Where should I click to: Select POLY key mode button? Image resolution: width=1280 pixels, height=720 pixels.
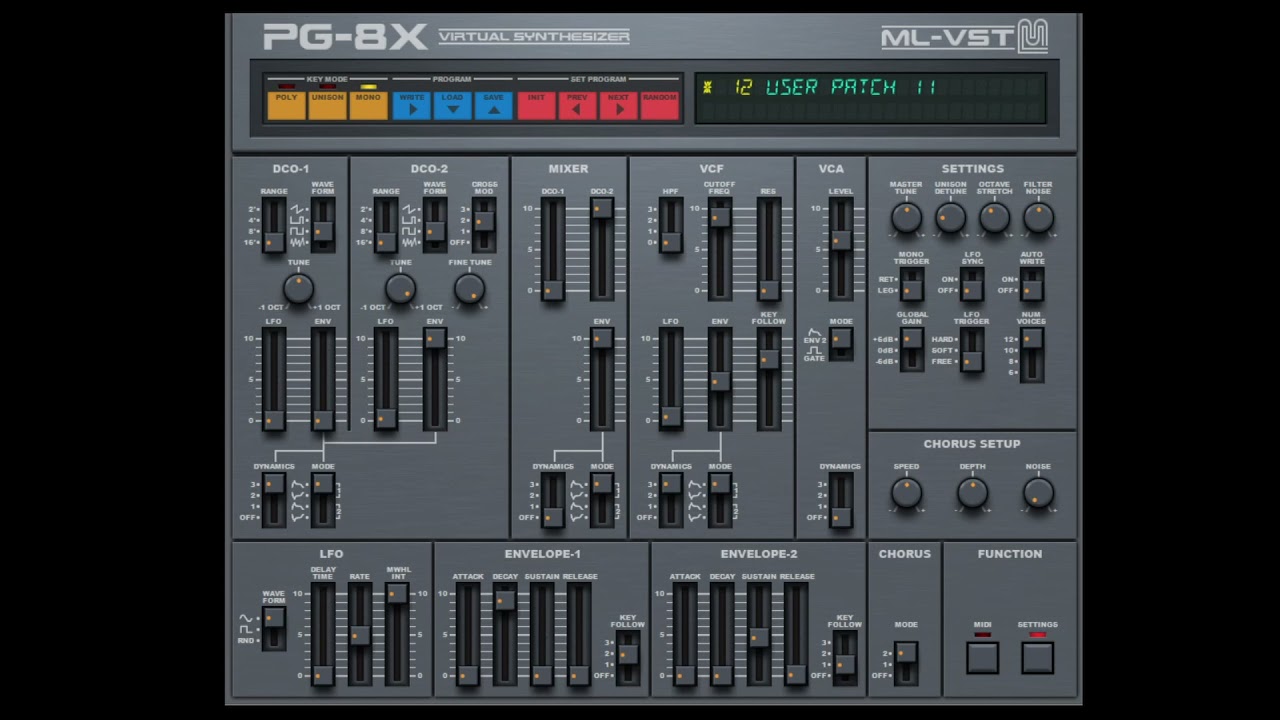point(286,105)
